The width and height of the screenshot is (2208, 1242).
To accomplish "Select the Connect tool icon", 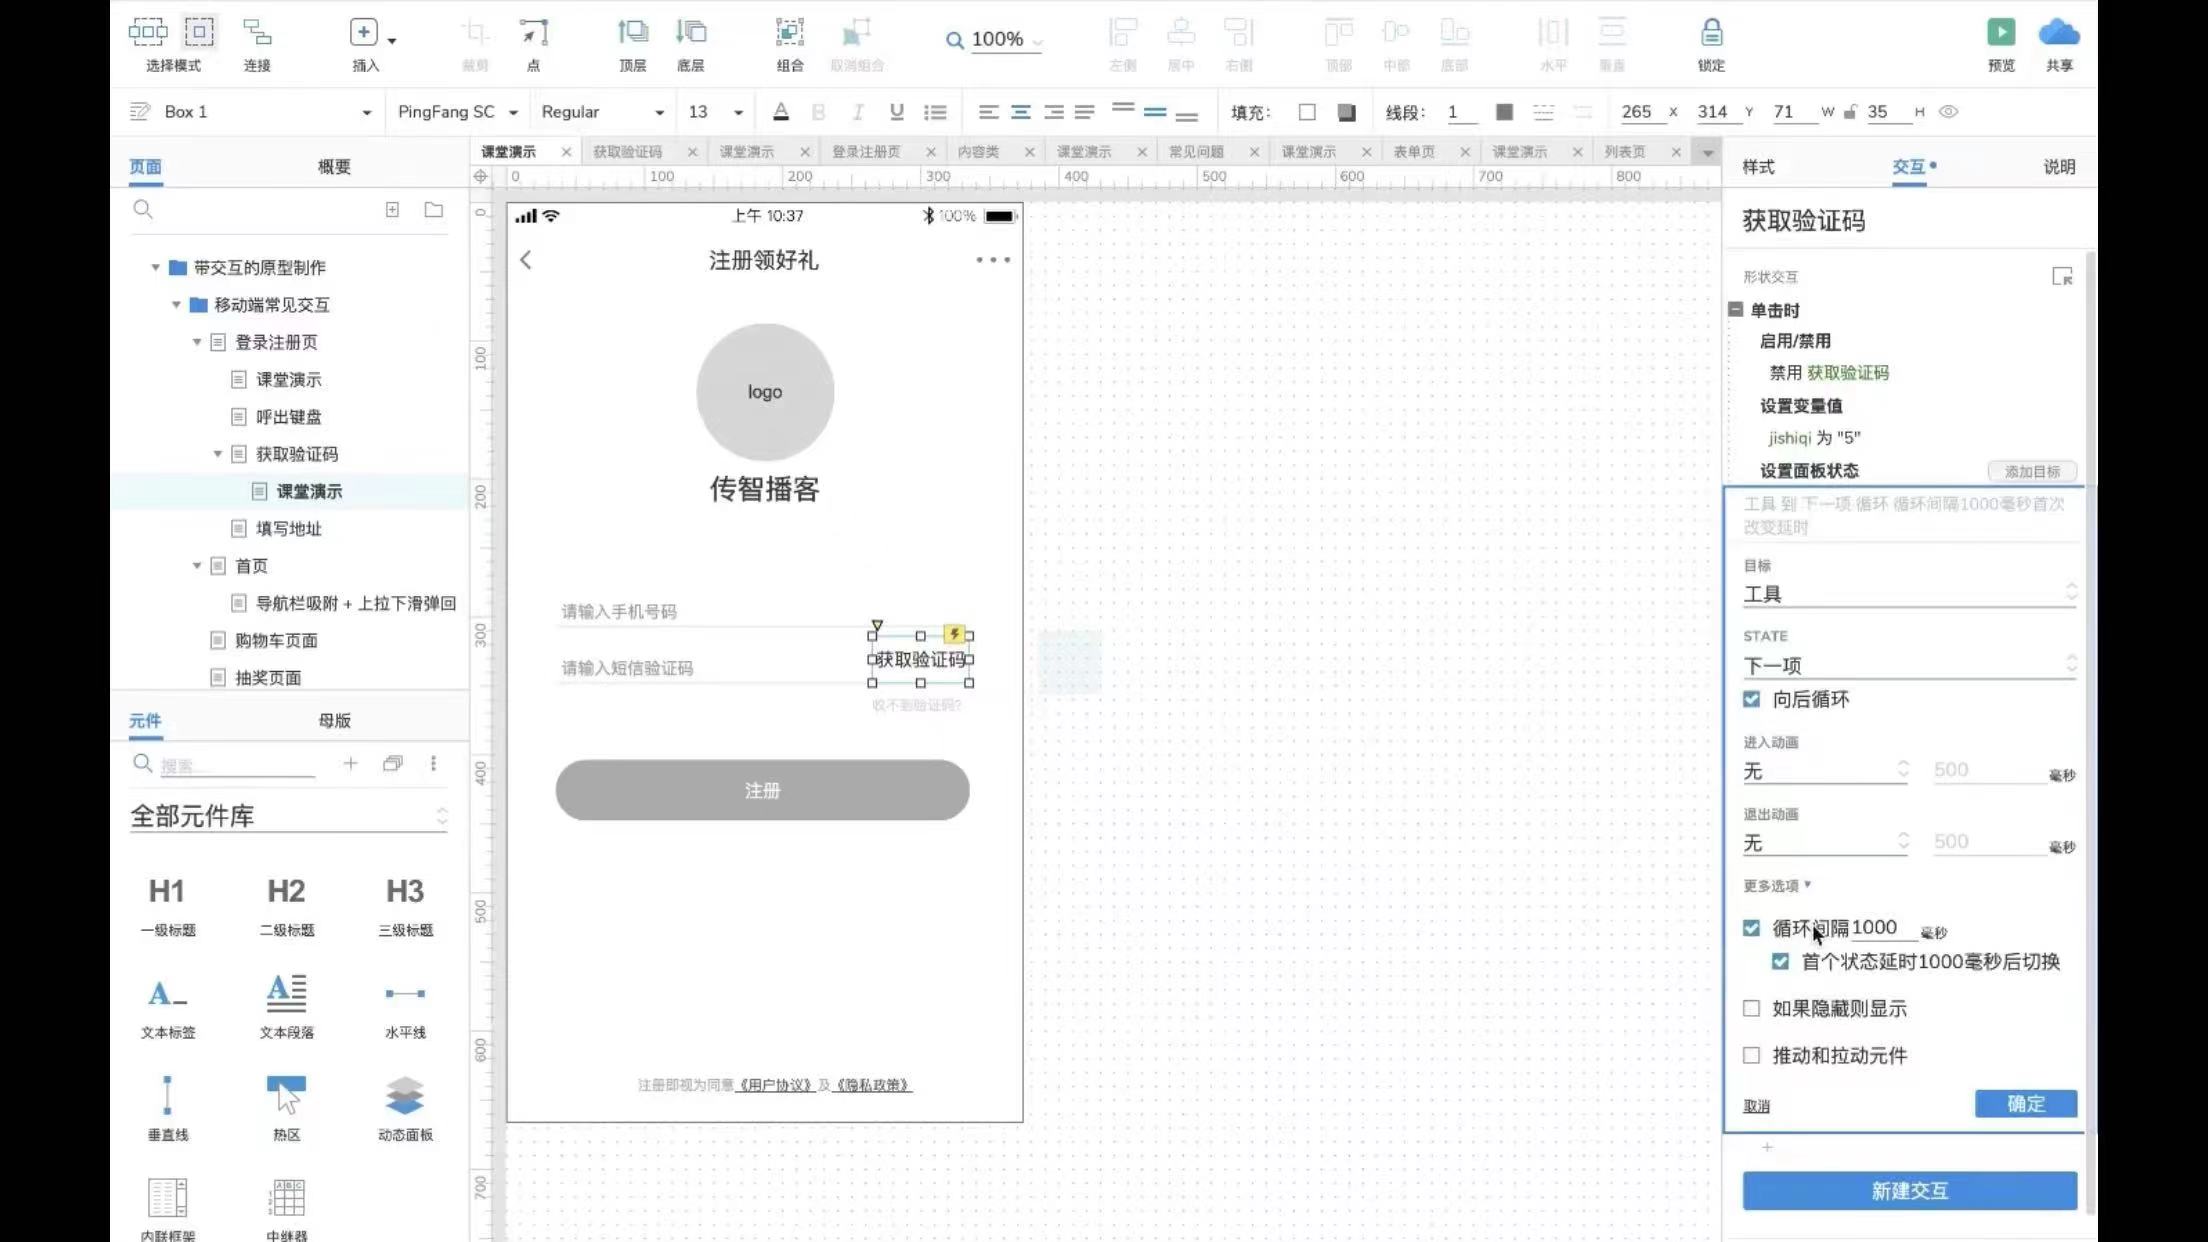I will pyautogui.click(x=257, y=33).
